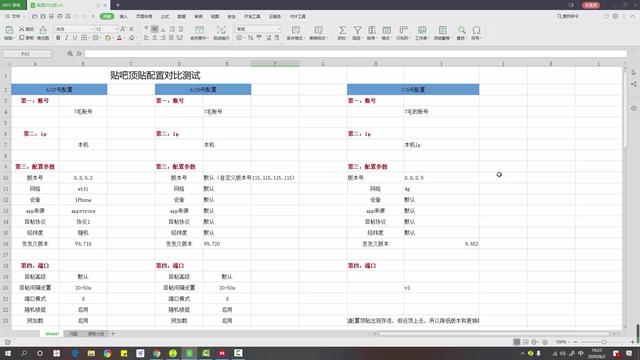Click the font color red A swatch

[x=119, y=38]
